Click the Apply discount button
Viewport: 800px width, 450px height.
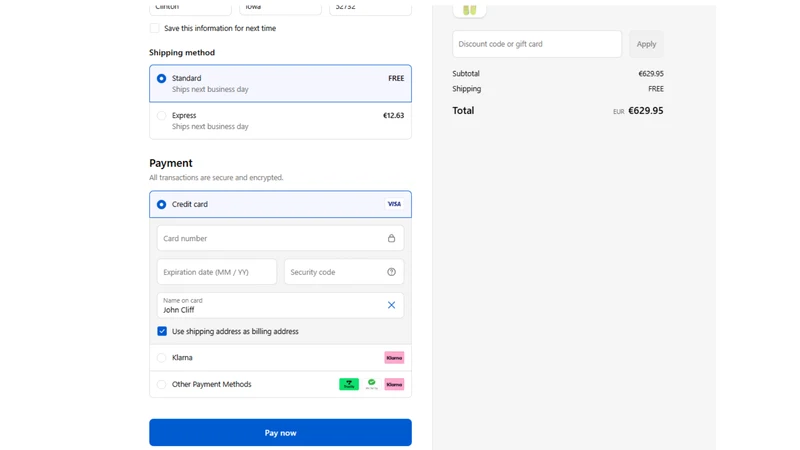point(646,44)
